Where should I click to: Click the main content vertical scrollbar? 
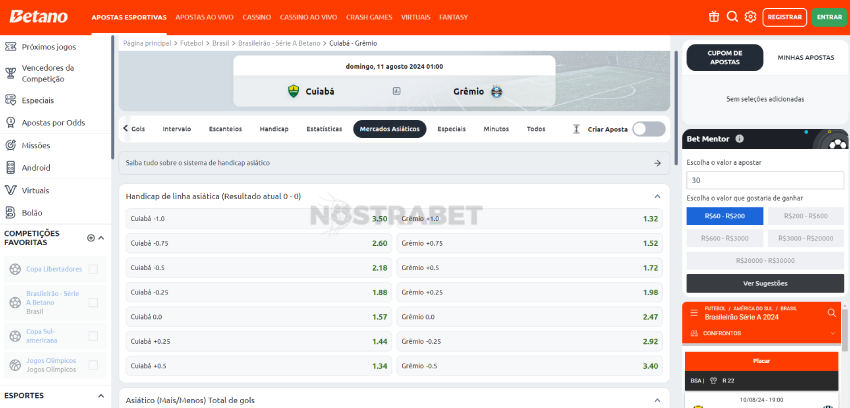point(675,108)
